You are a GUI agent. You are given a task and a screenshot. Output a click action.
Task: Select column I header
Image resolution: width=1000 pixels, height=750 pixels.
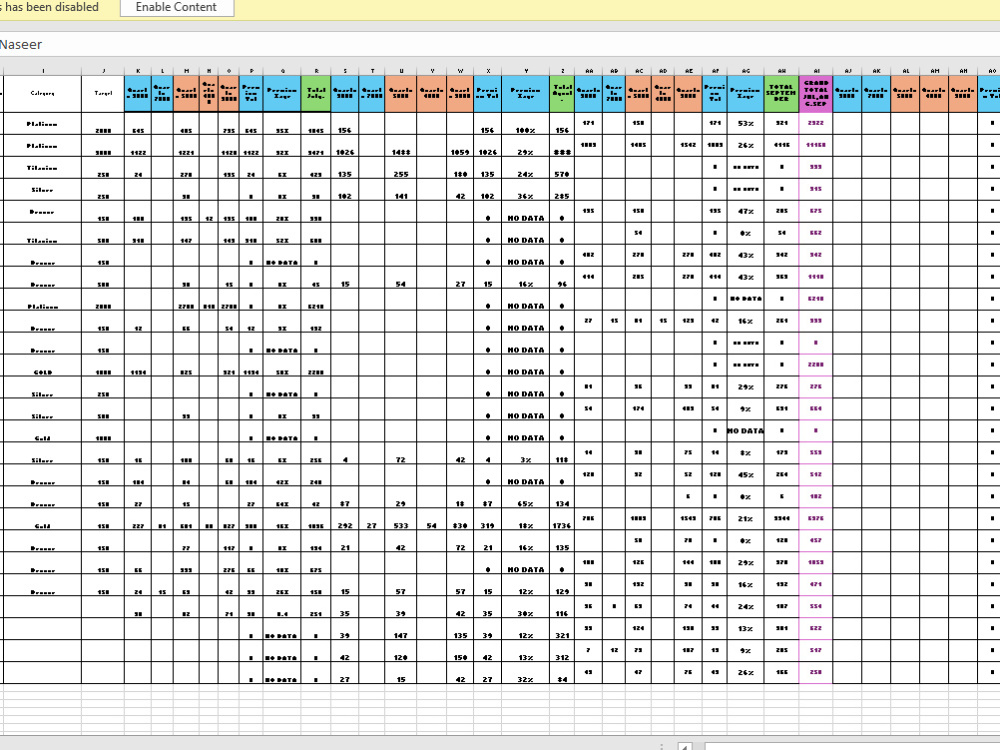[43, 70]
